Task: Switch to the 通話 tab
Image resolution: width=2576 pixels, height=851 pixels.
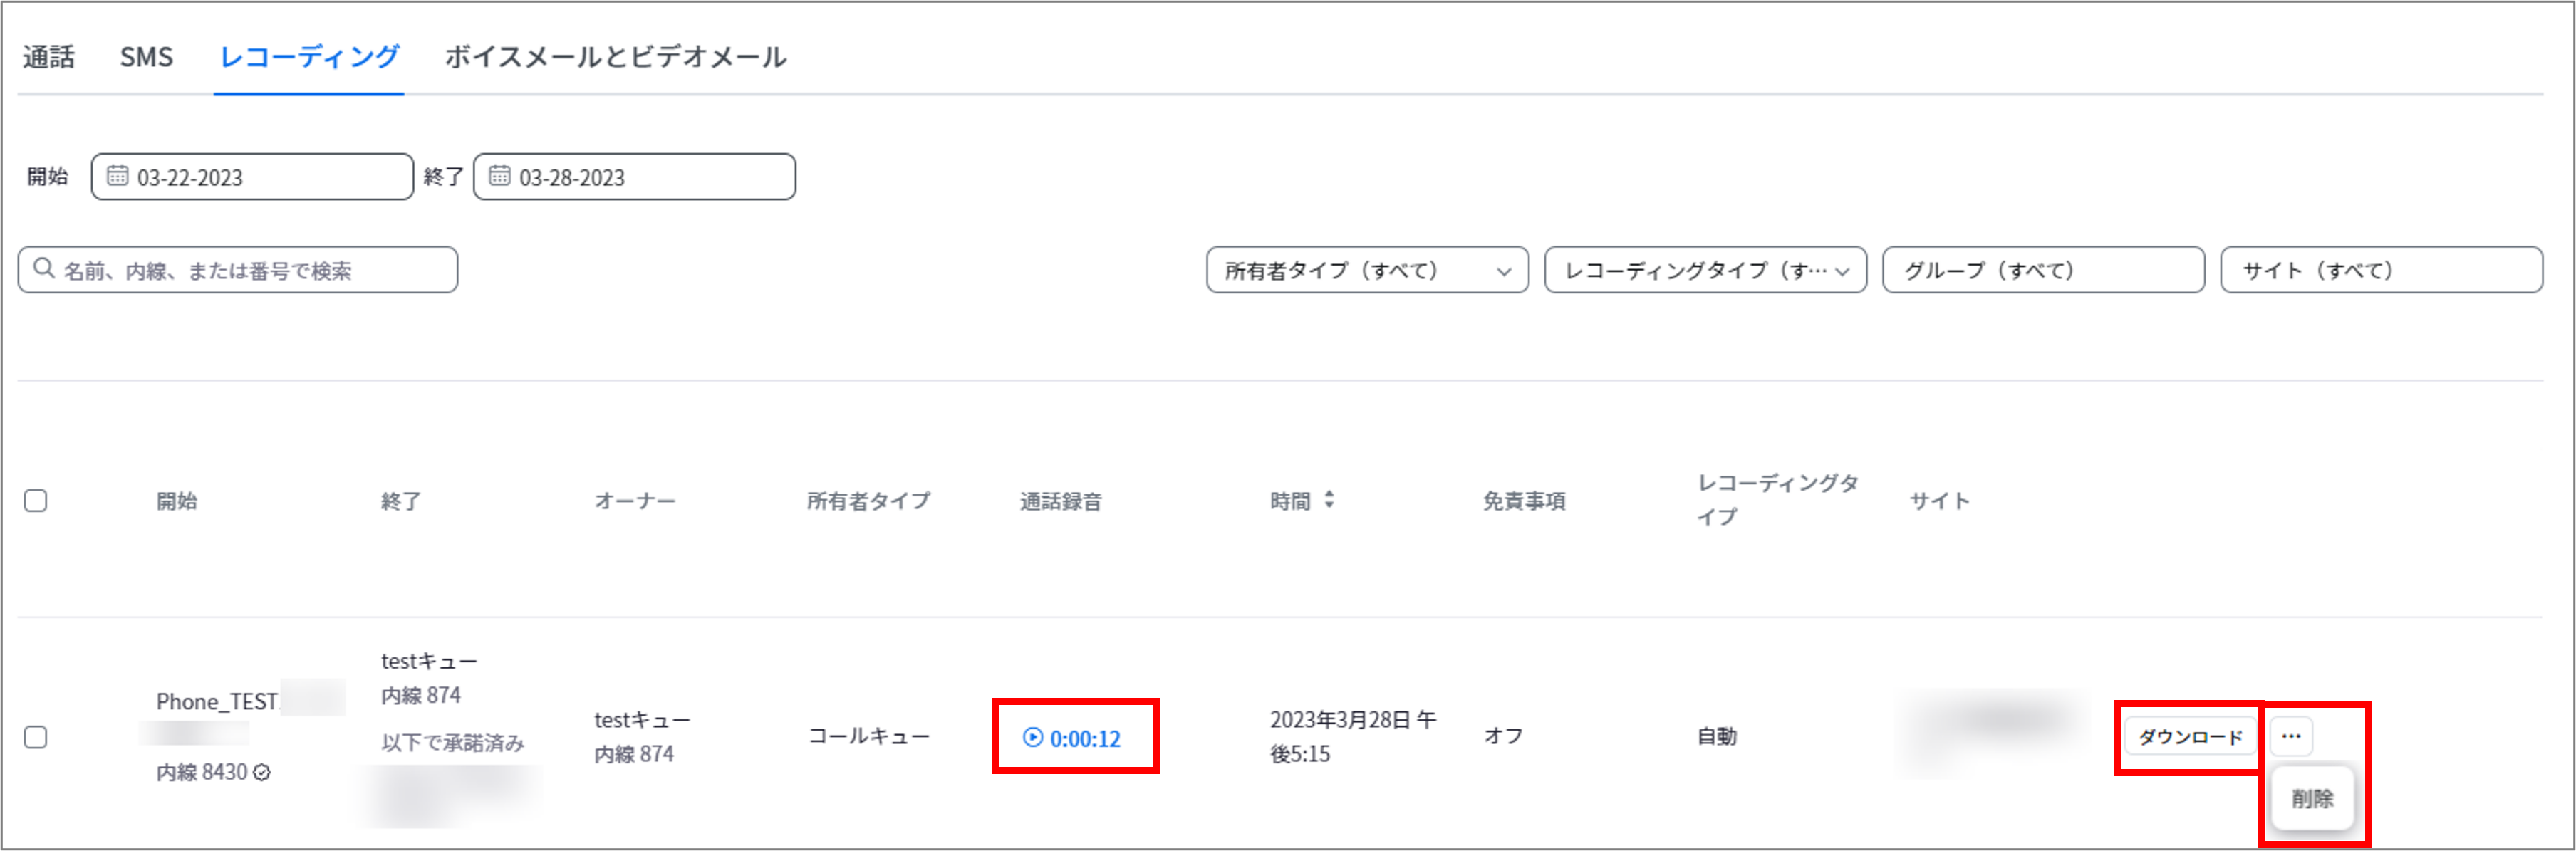Action: pyautogui.click(x=48, y=57)
